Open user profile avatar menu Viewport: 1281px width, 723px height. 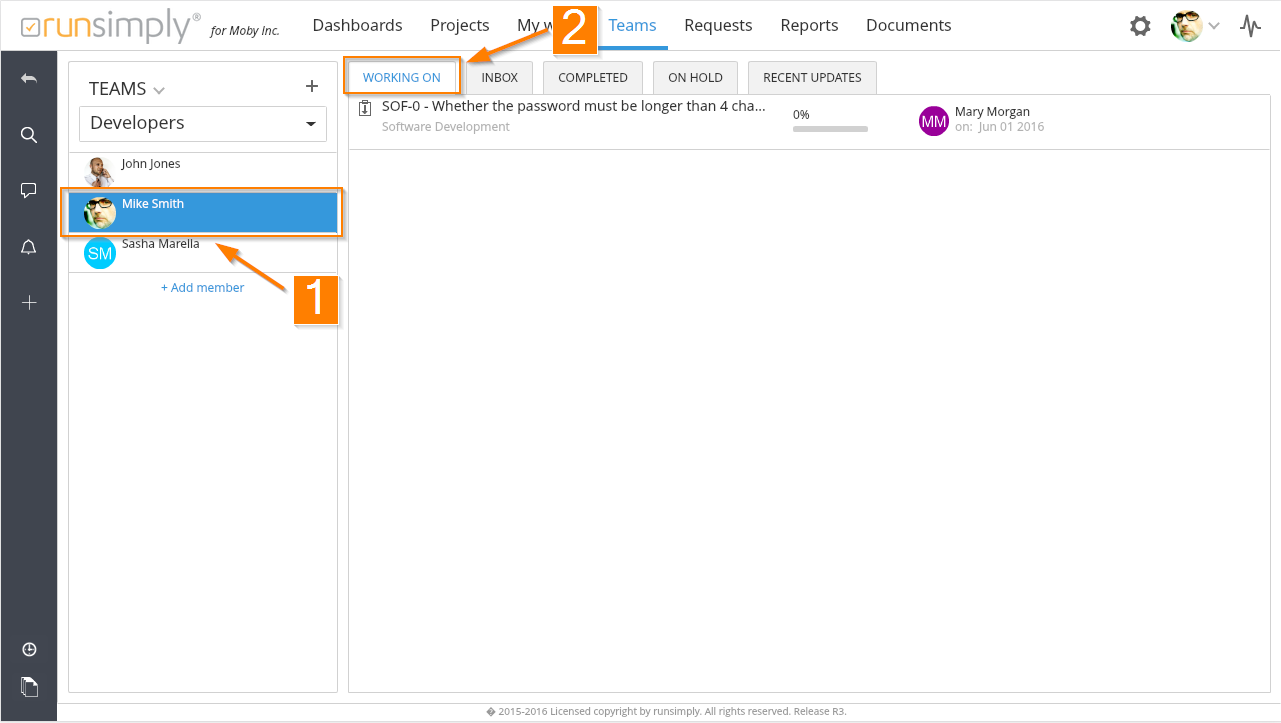pos(1195,26)
